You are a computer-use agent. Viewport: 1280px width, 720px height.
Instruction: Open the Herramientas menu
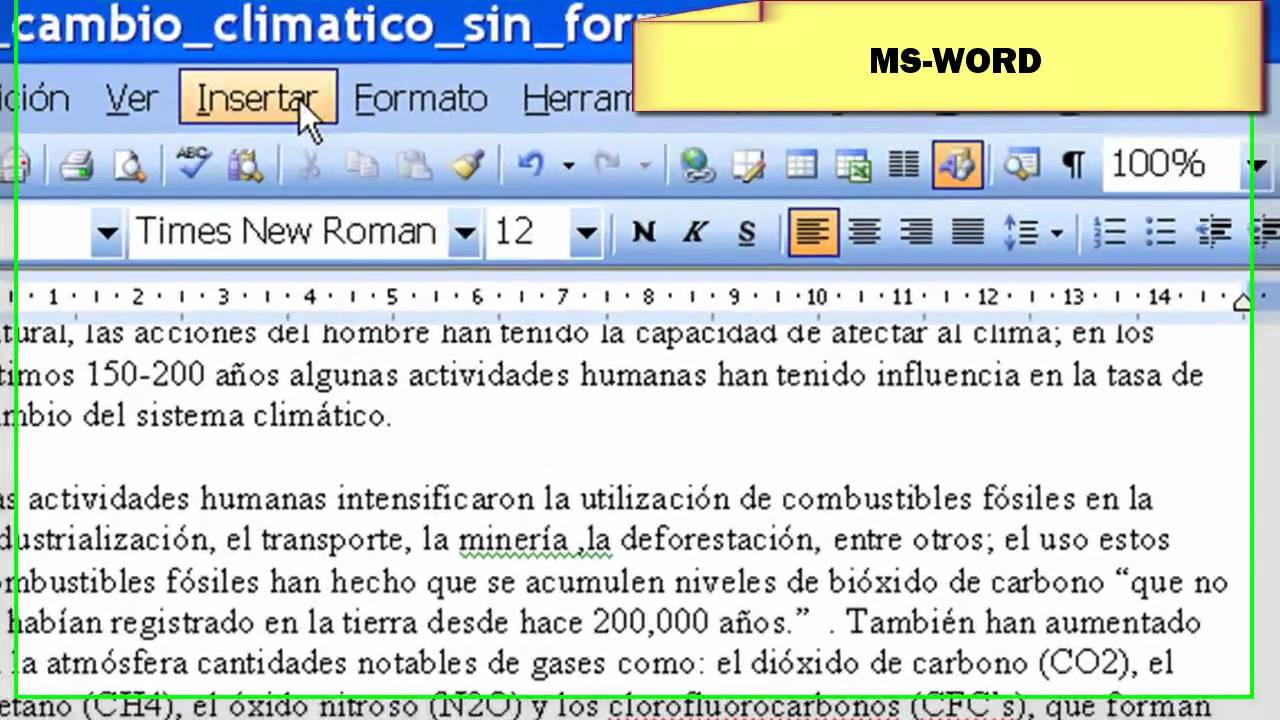(578, 98)
